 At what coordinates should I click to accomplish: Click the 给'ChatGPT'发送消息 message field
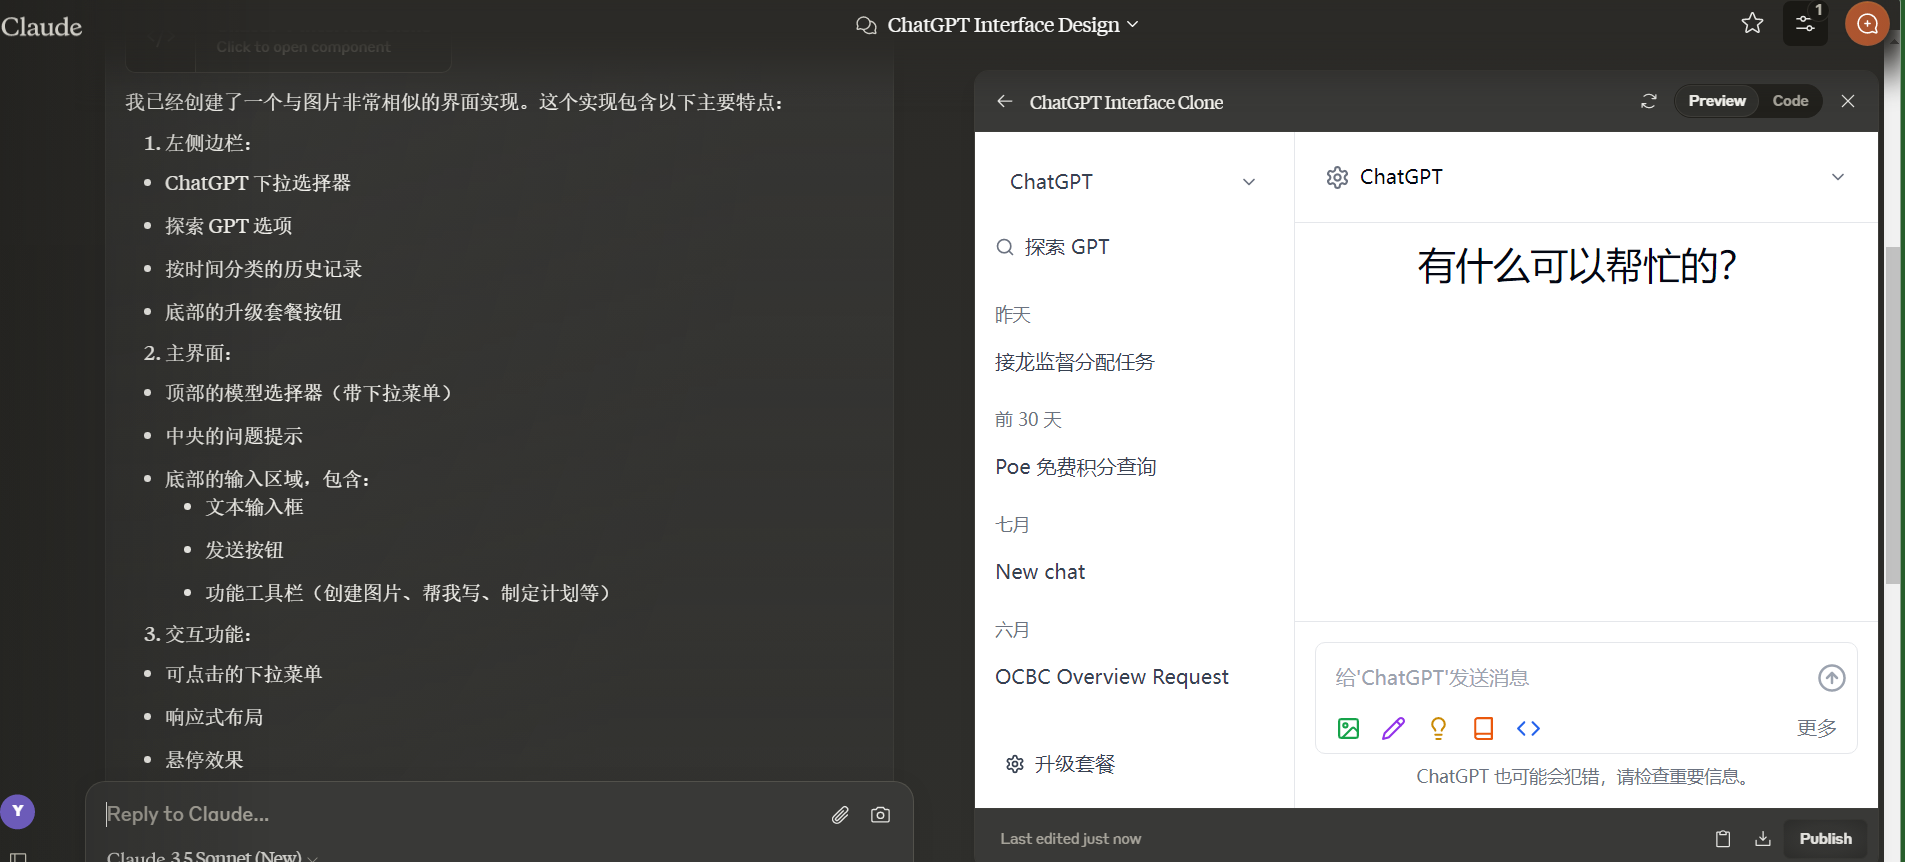[1565, 678]
